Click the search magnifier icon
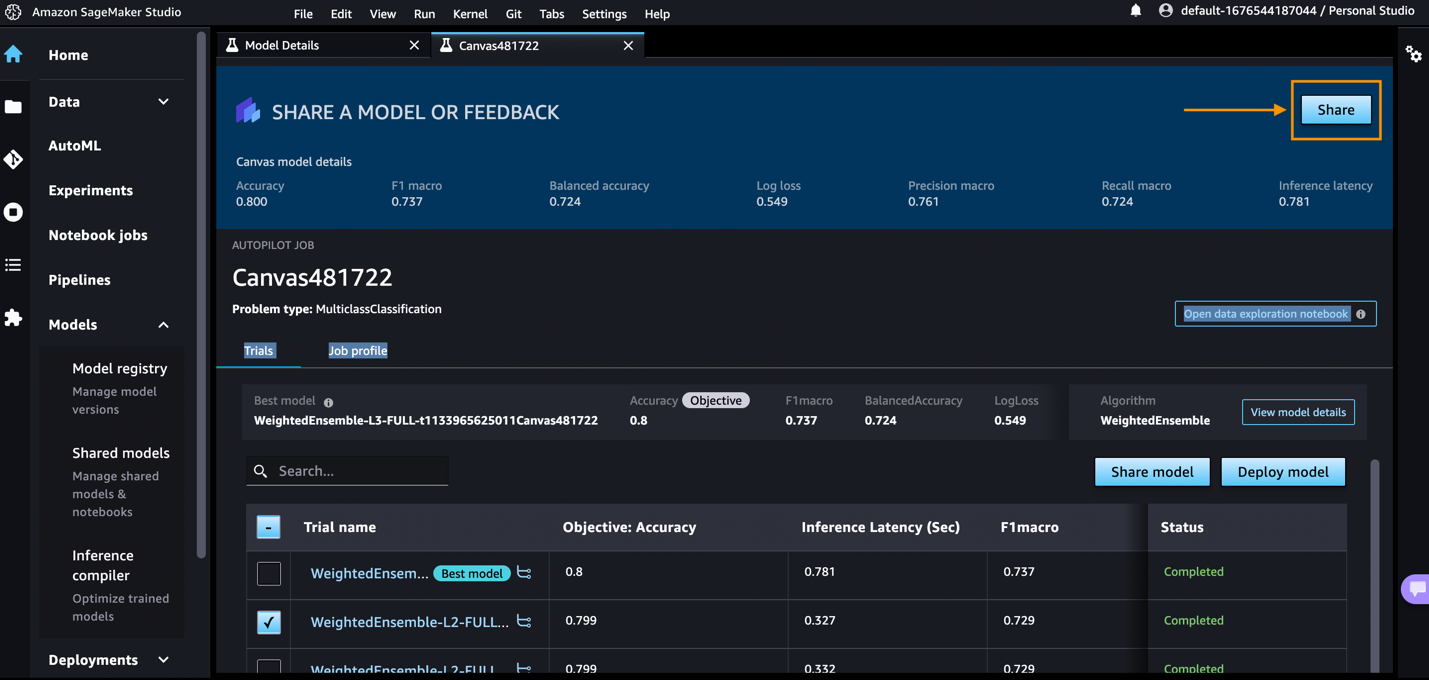The height and width of the screenshot is (680, 1429). point(261,471)
